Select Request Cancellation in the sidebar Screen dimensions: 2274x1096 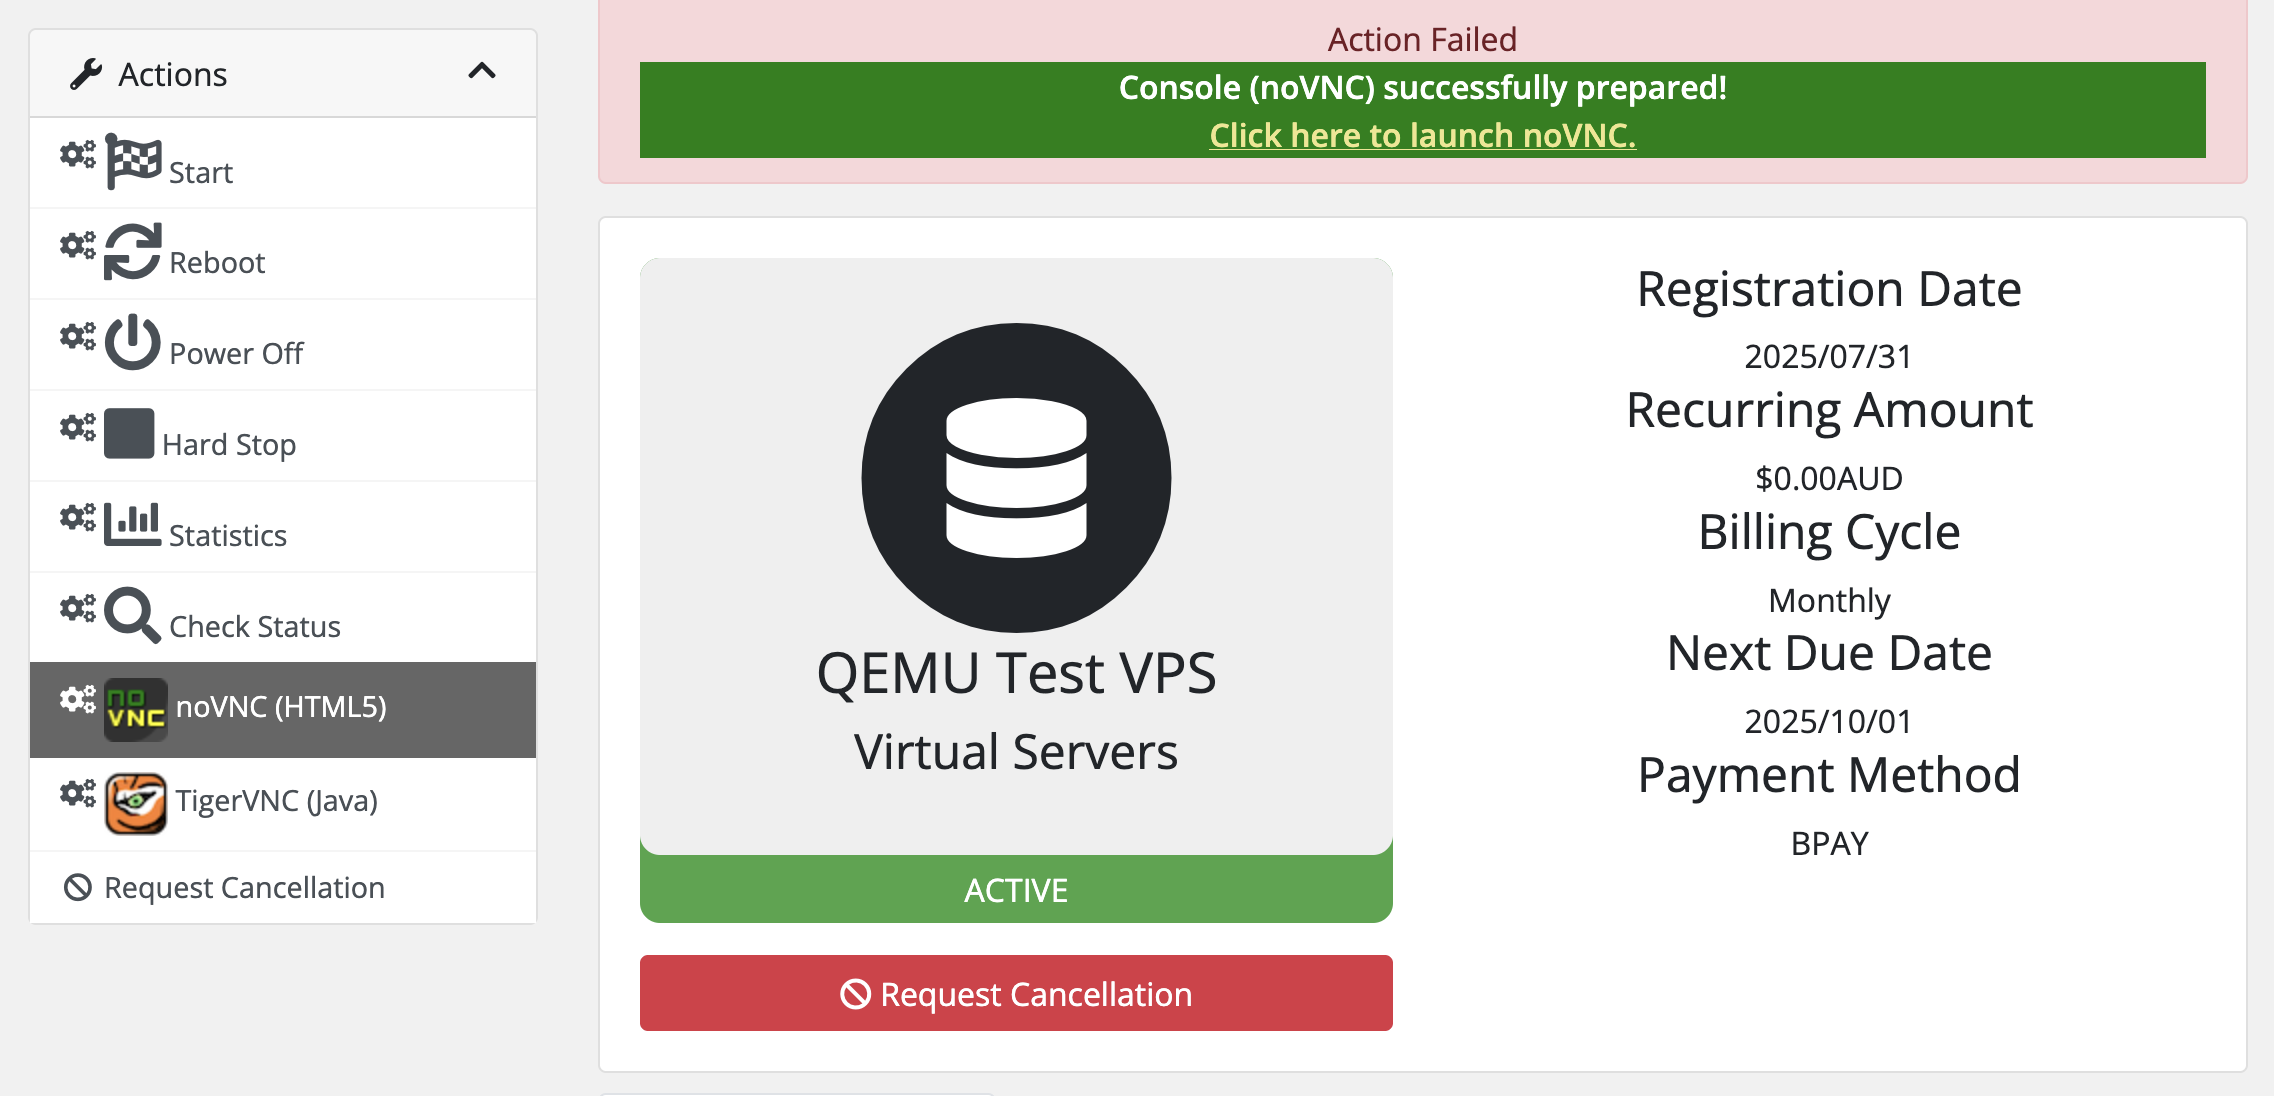coord(244,888)
